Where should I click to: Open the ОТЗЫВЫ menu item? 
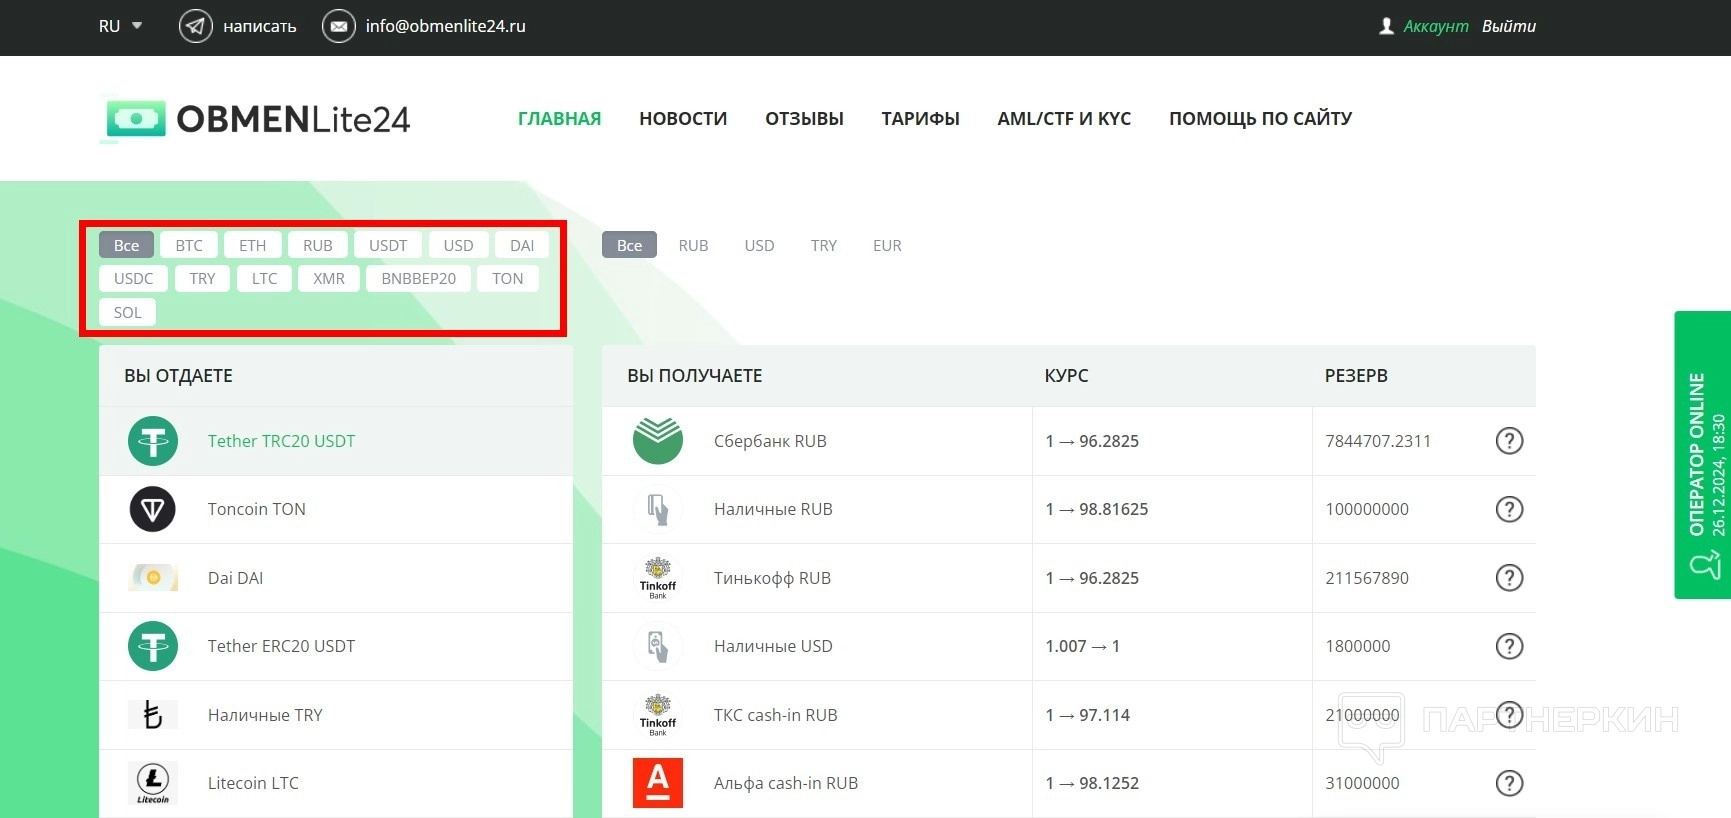tap(804, 119)
